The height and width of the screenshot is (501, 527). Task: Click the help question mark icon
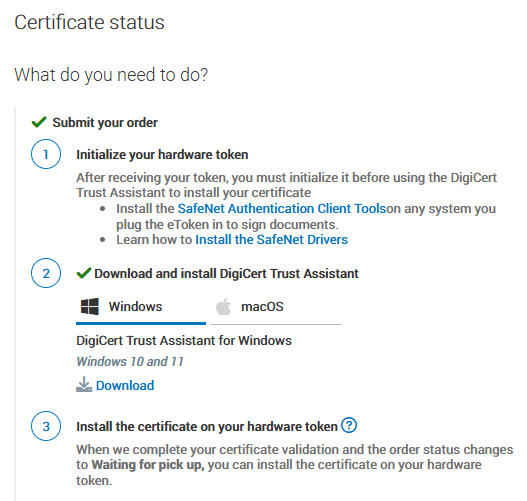349,425
